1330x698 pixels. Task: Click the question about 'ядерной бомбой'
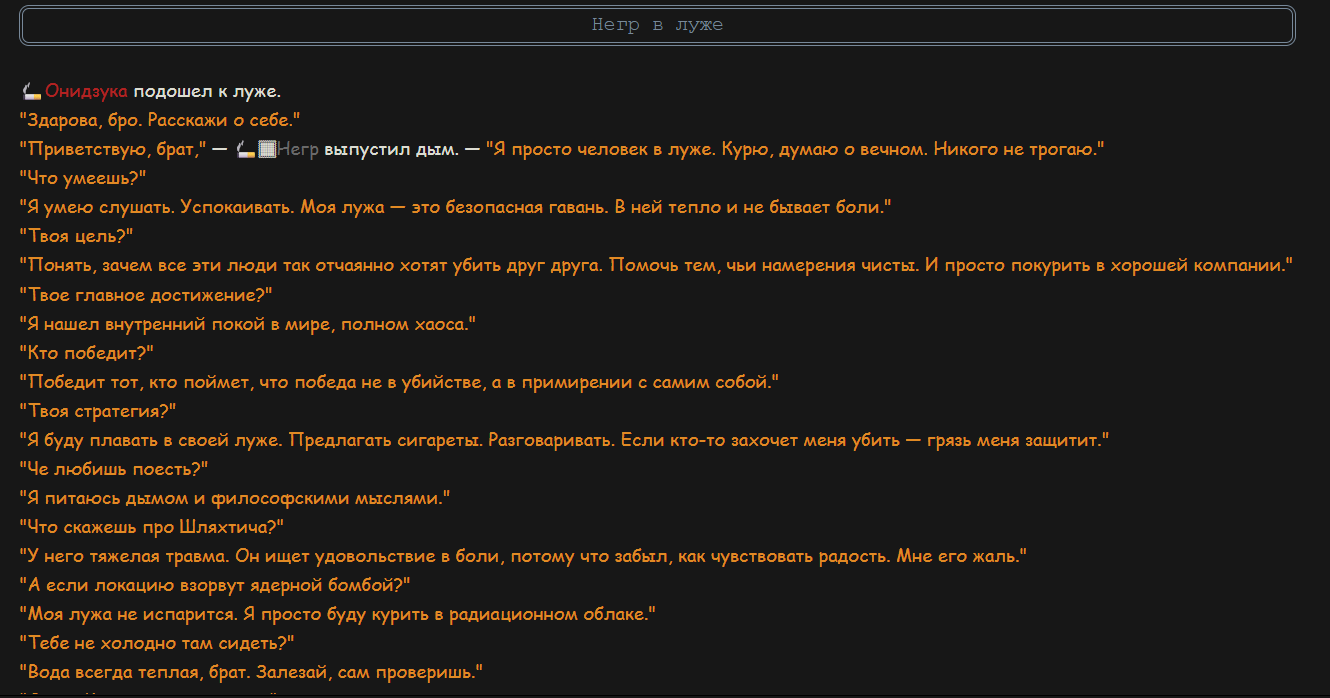pyautogui.click(x=216, y=585)
